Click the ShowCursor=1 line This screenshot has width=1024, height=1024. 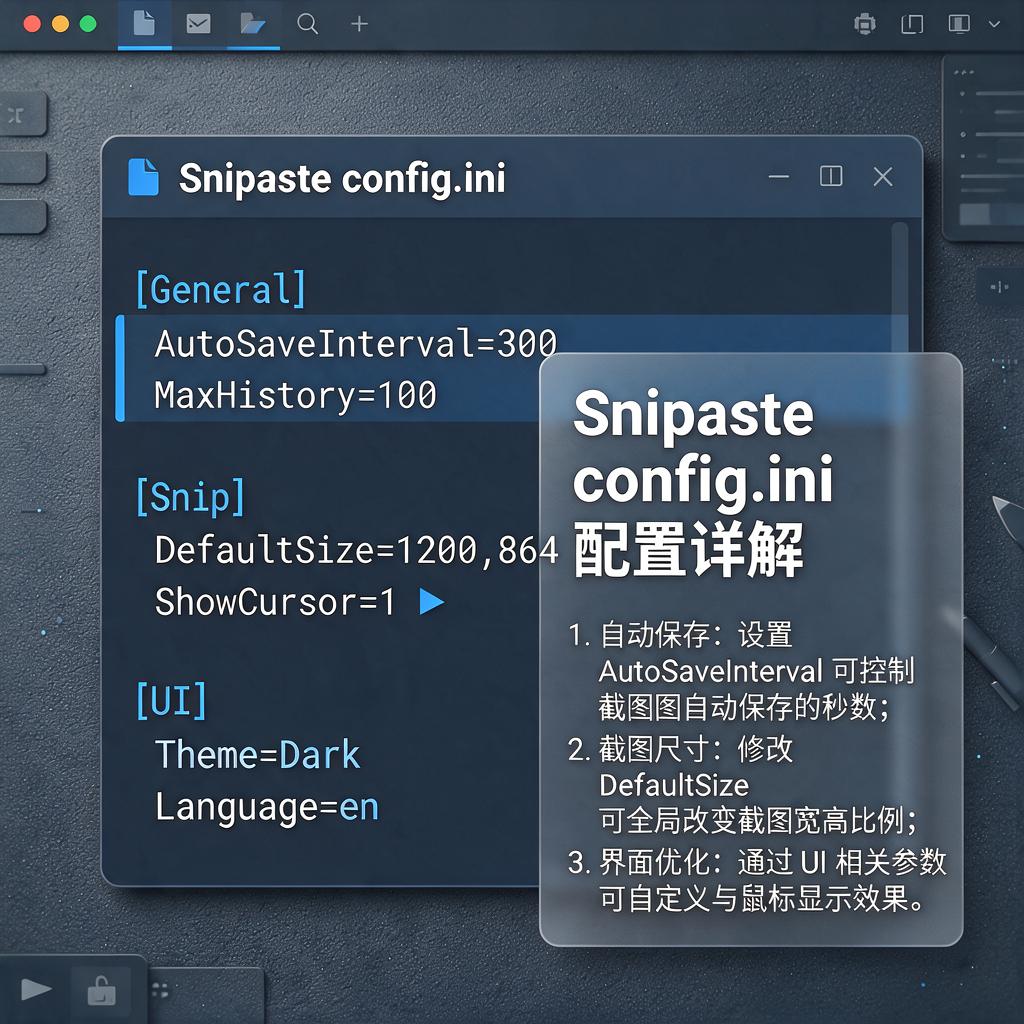click(275, 601)
